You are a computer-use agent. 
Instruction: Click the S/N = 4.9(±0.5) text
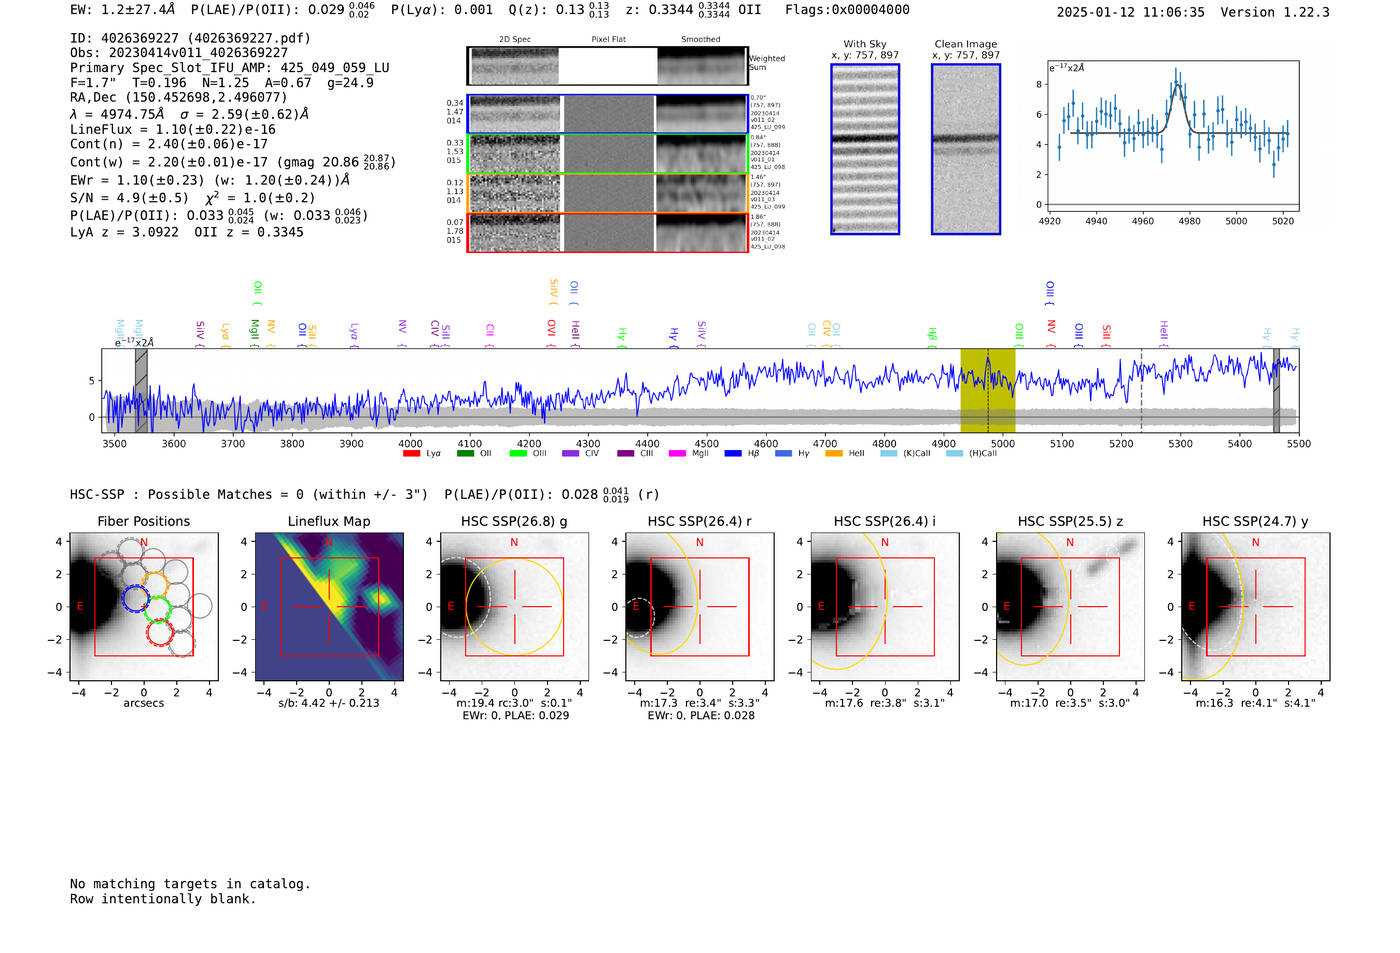[129, 198]
